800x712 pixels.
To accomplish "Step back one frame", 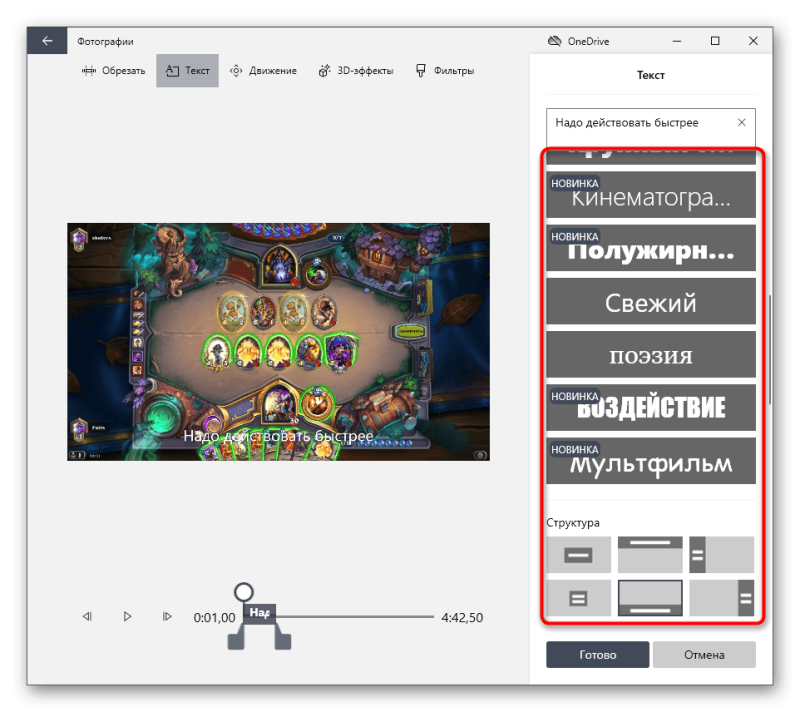I will [87, 617].
